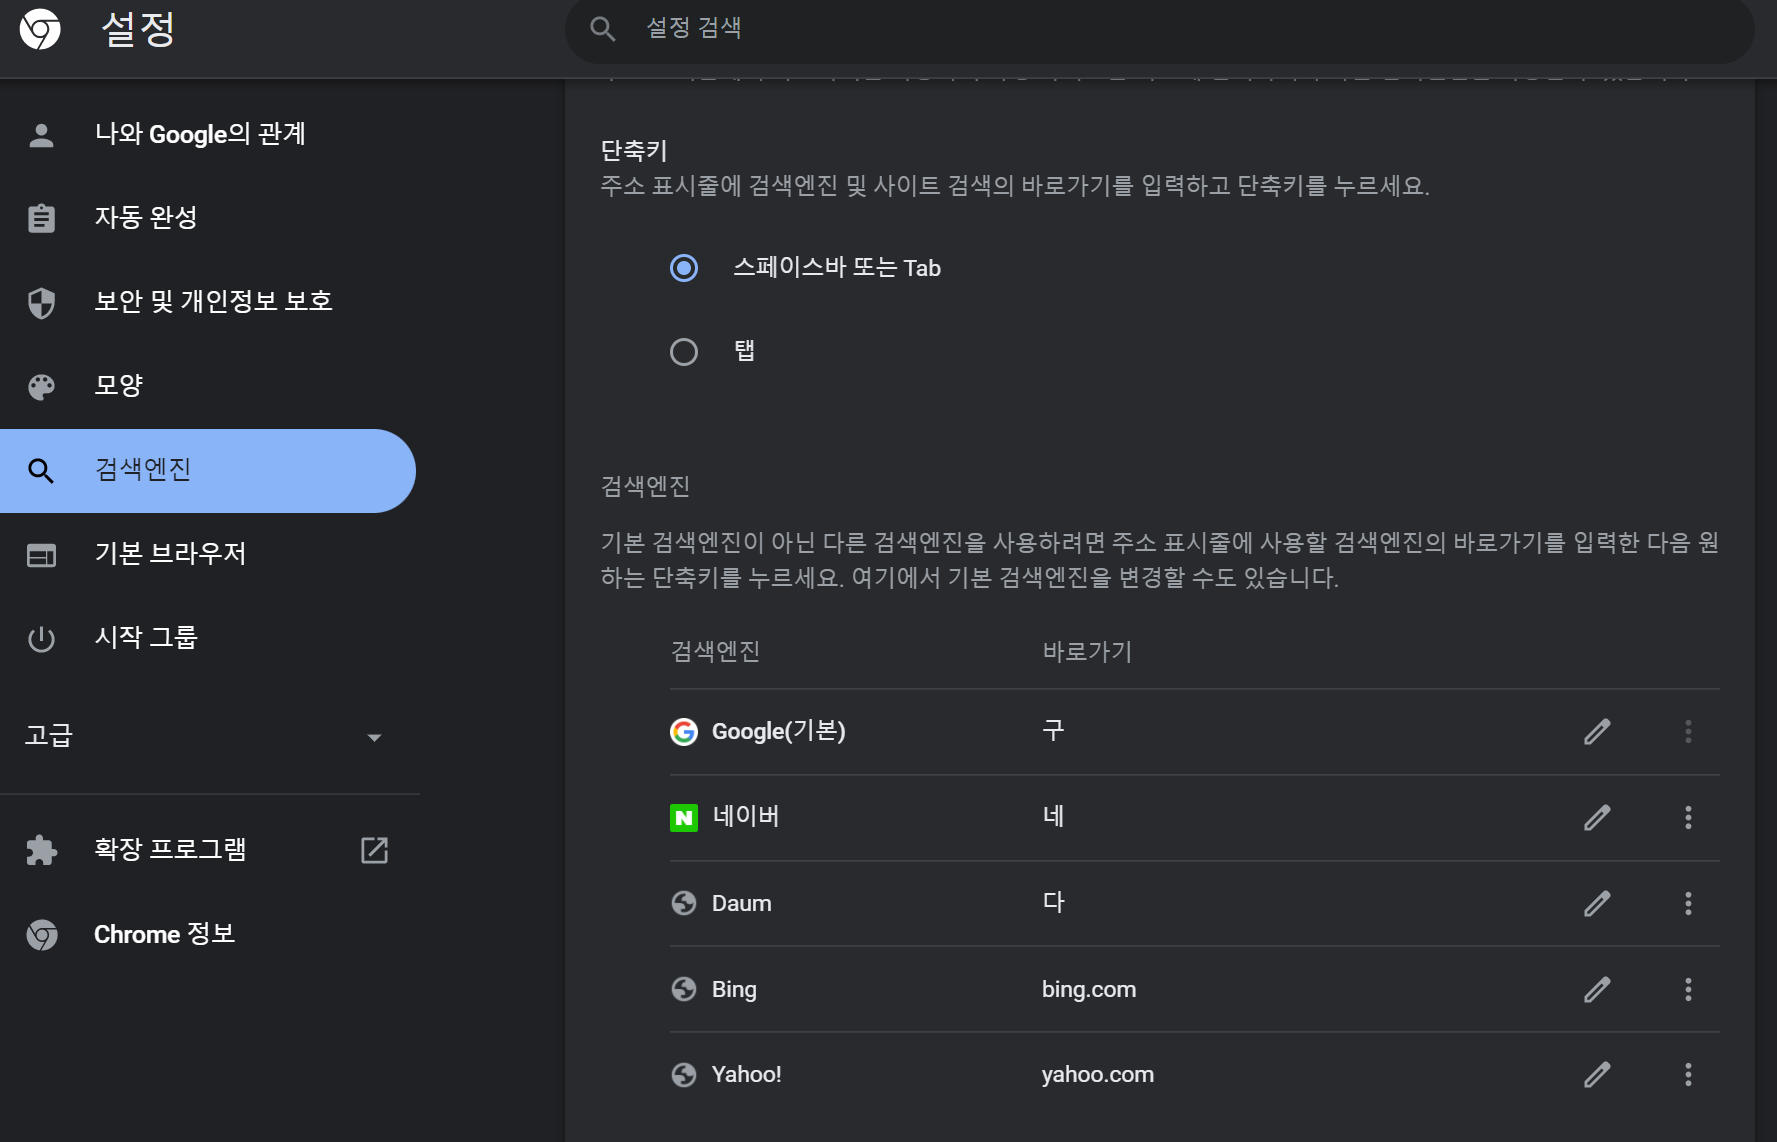Edit the Yahoo! search engine entry
This screenshot has height=1142, width=1777.
[1597, 1075]
